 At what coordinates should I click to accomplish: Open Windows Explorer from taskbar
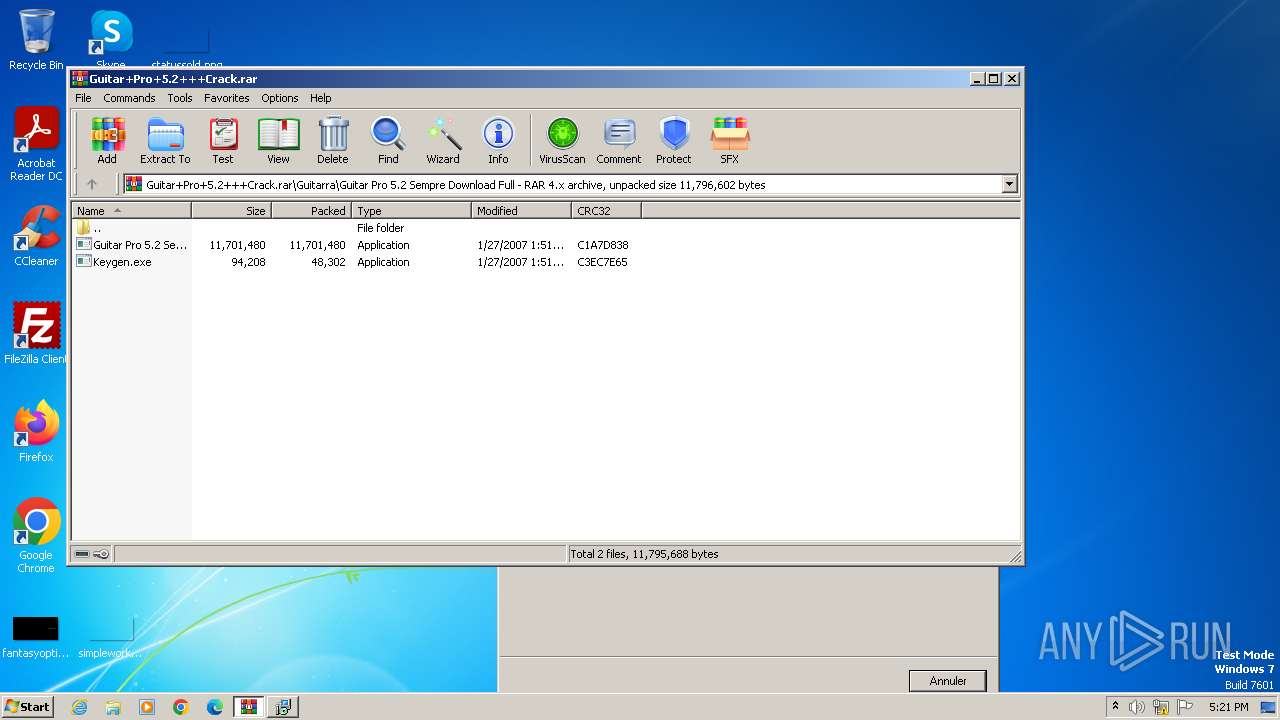click(113, 707)
